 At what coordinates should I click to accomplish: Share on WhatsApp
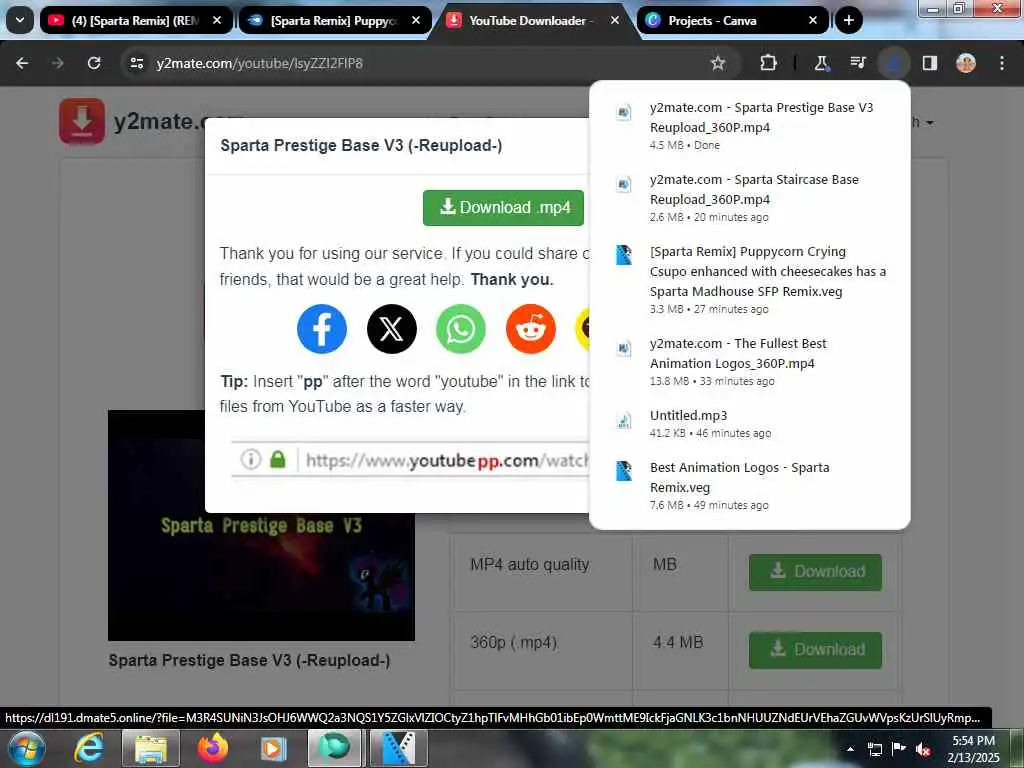click(x=461, y=328)
